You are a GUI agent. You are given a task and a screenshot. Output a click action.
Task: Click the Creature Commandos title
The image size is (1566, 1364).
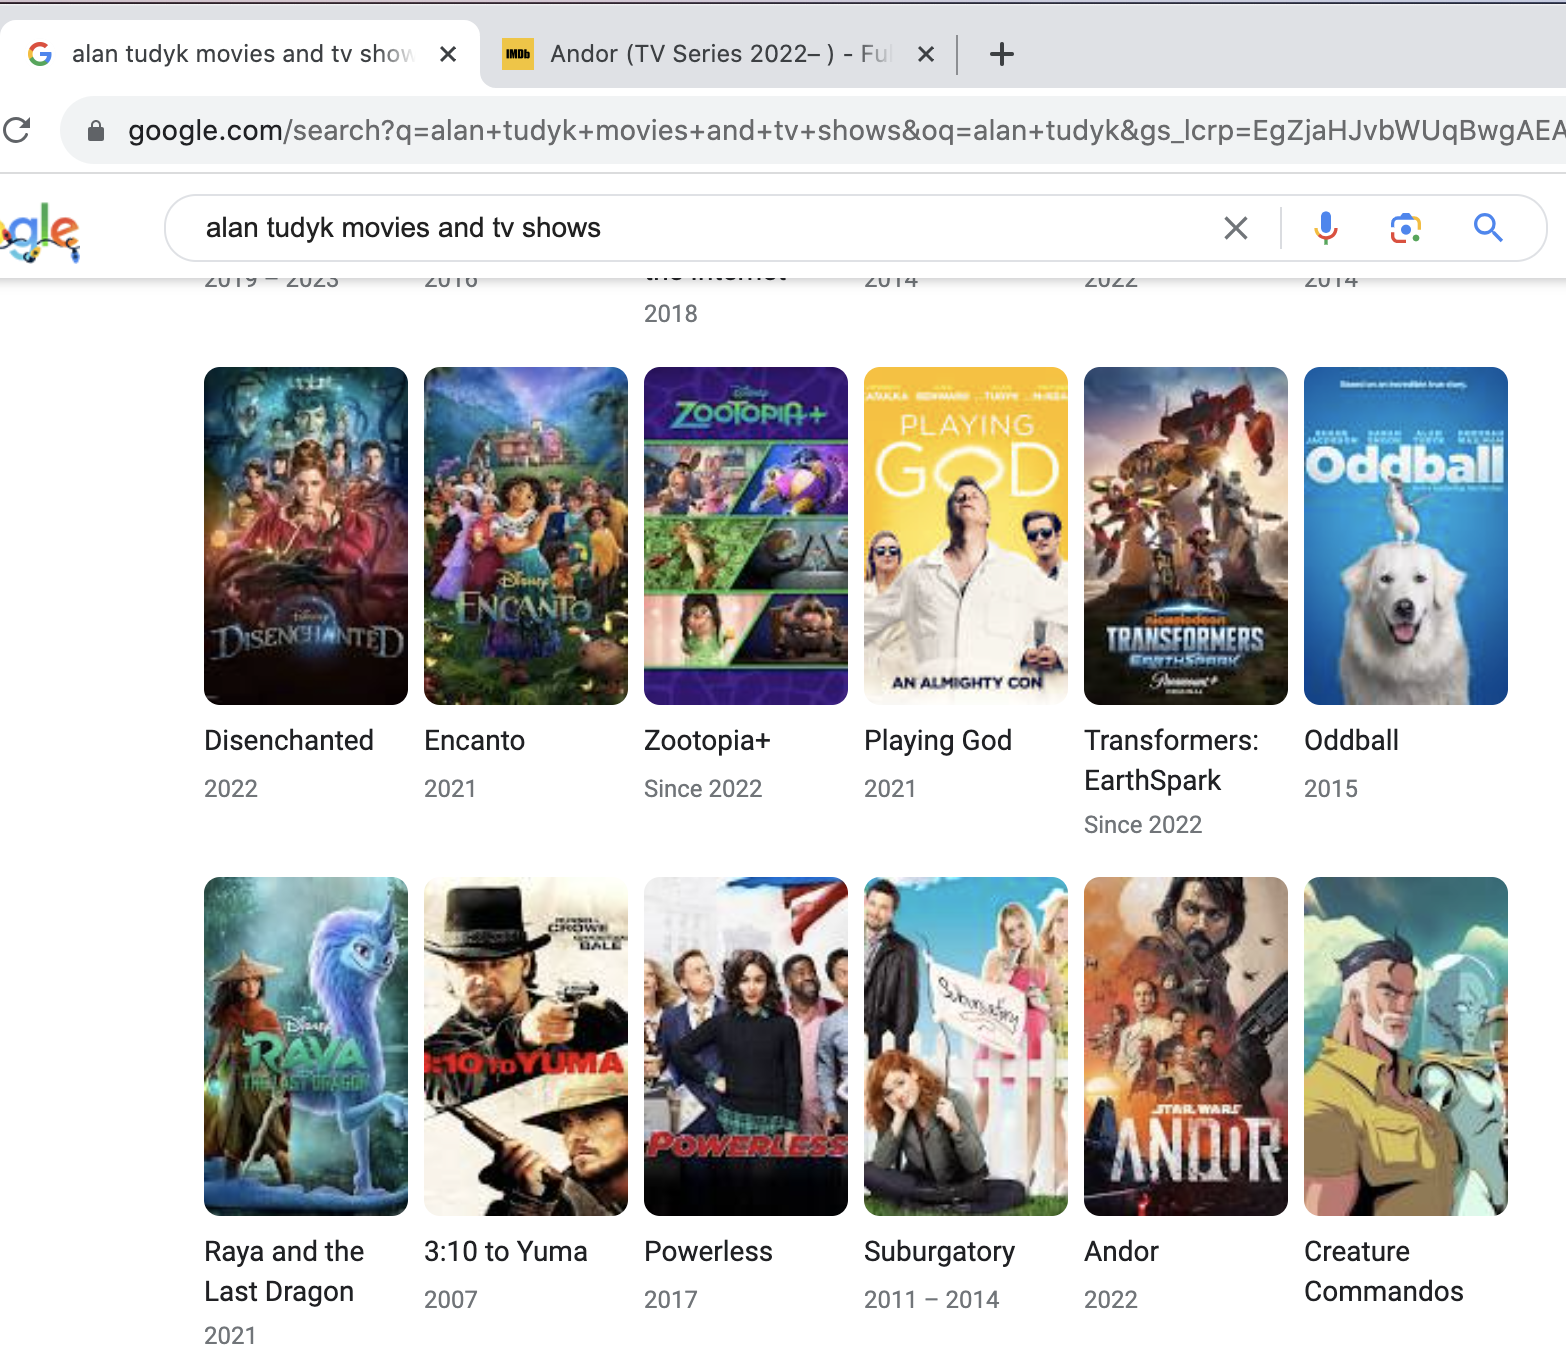[x=1384, y=1271]
